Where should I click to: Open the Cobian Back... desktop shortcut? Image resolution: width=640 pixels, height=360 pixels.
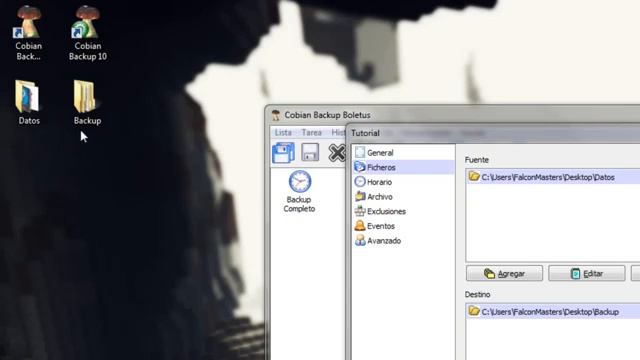click(x=29, y=33)
